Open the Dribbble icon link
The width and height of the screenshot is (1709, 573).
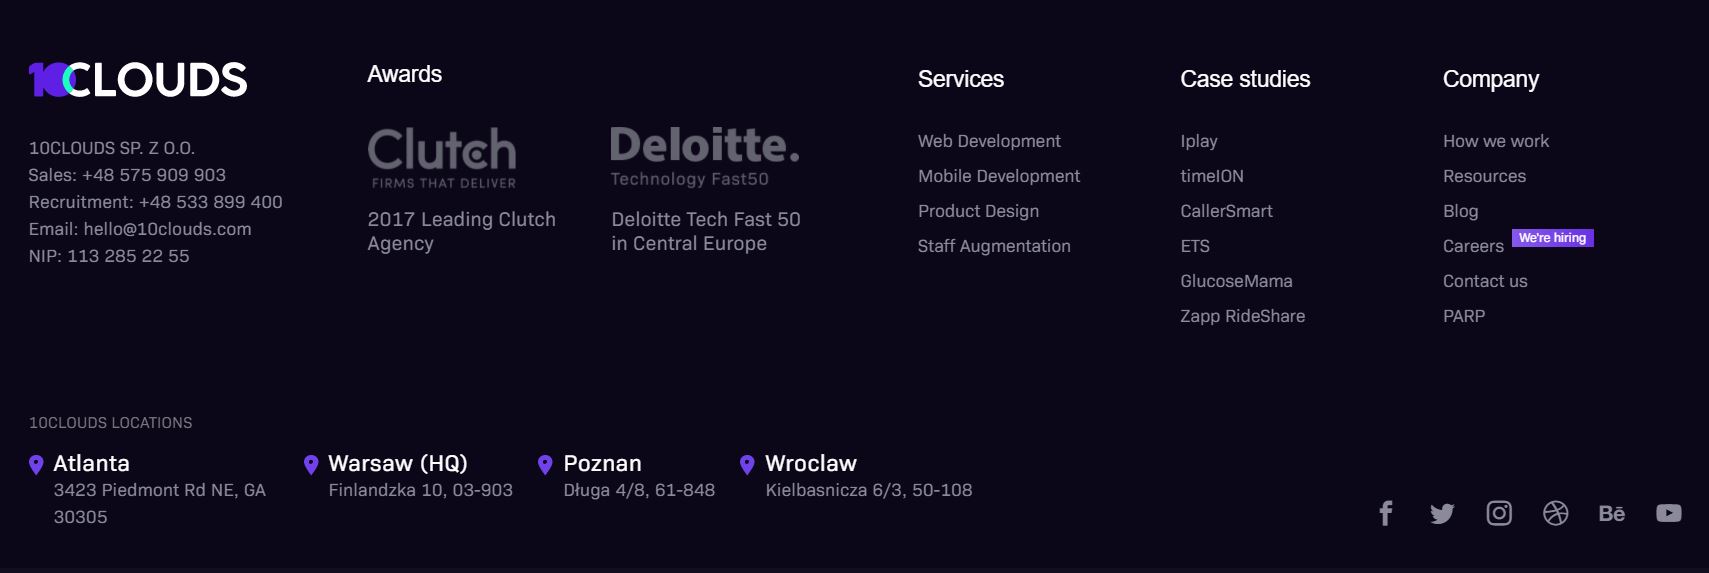coord(1555,513)
